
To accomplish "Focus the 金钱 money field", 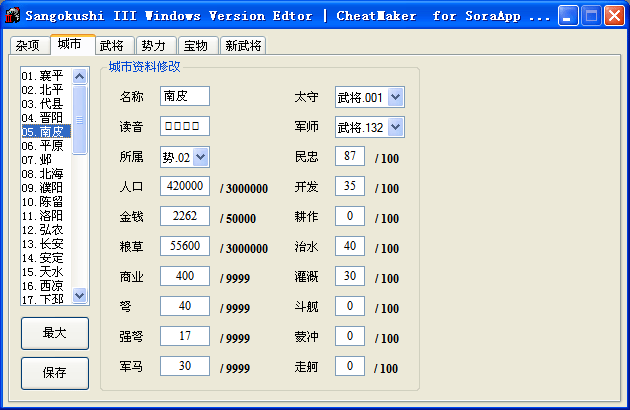I will pyautogui.click(x=184, y=217).
